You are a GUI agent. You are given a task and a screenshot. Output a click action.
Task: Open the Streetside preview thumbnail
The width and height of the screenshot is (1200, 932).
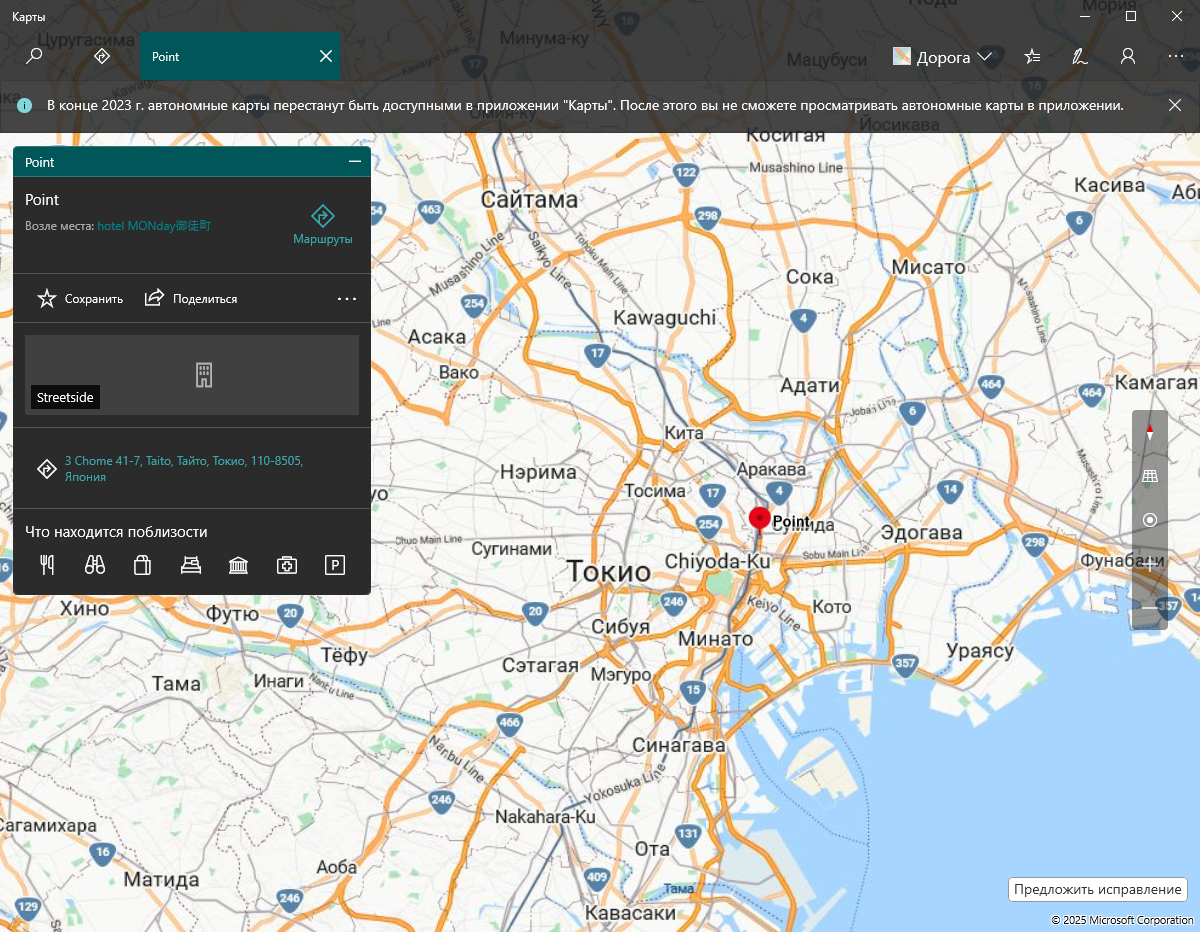click(192, 375)
